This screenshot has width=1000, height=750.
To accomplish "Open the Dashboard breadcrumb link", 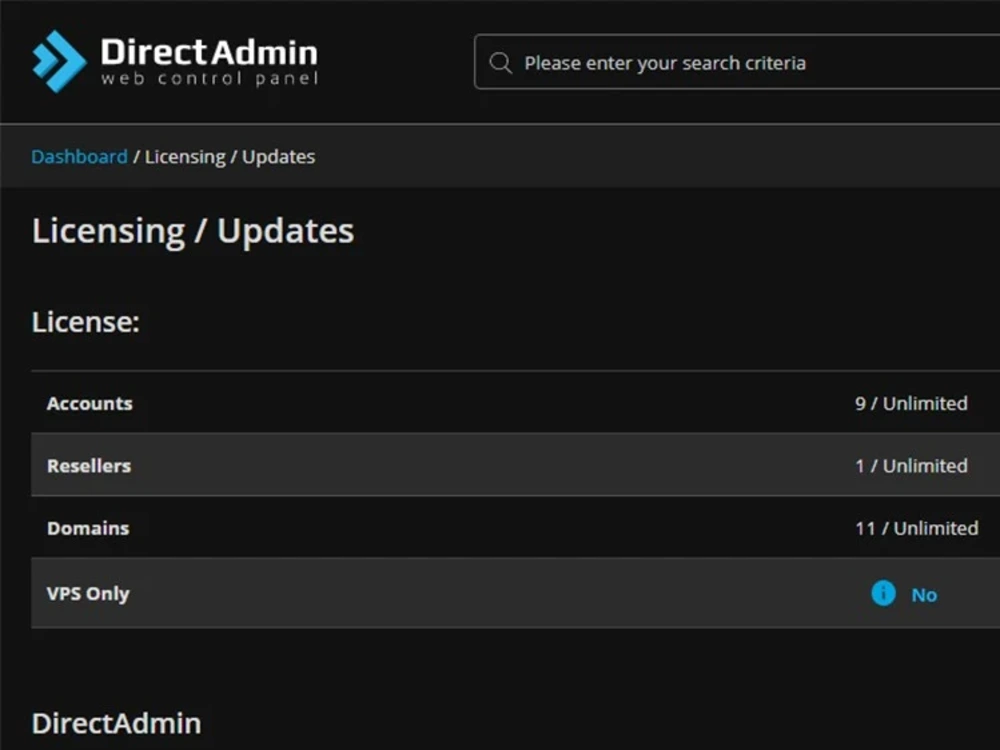I will (79, 156).
